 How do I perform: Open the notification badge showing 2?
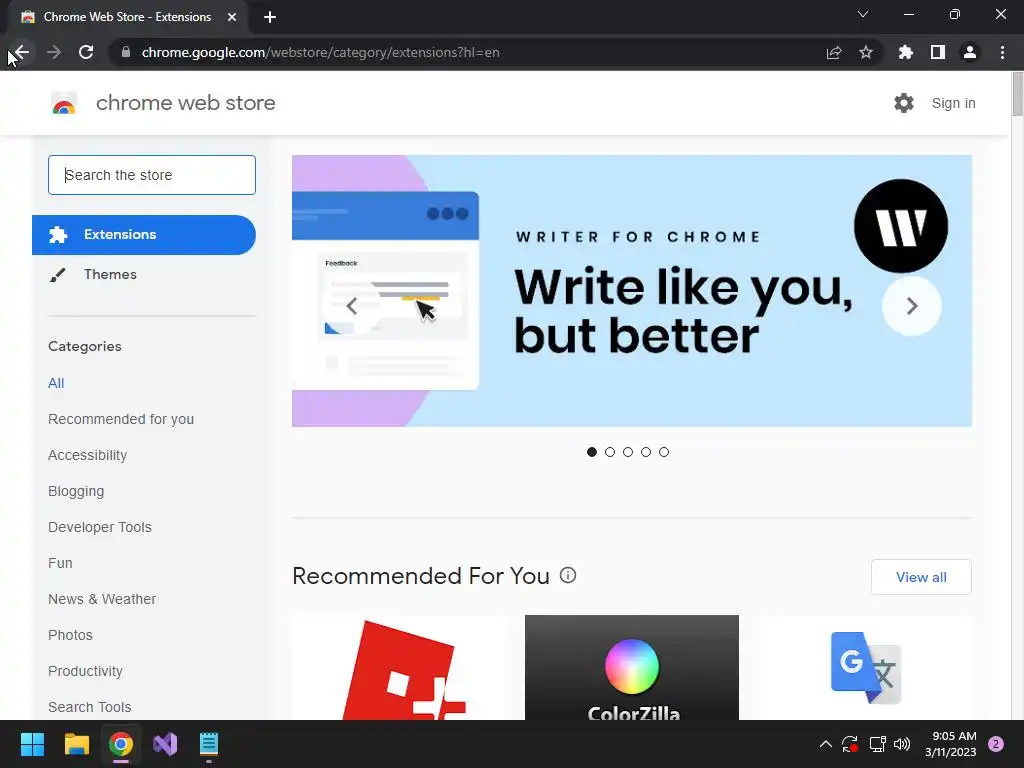[996, 744]
